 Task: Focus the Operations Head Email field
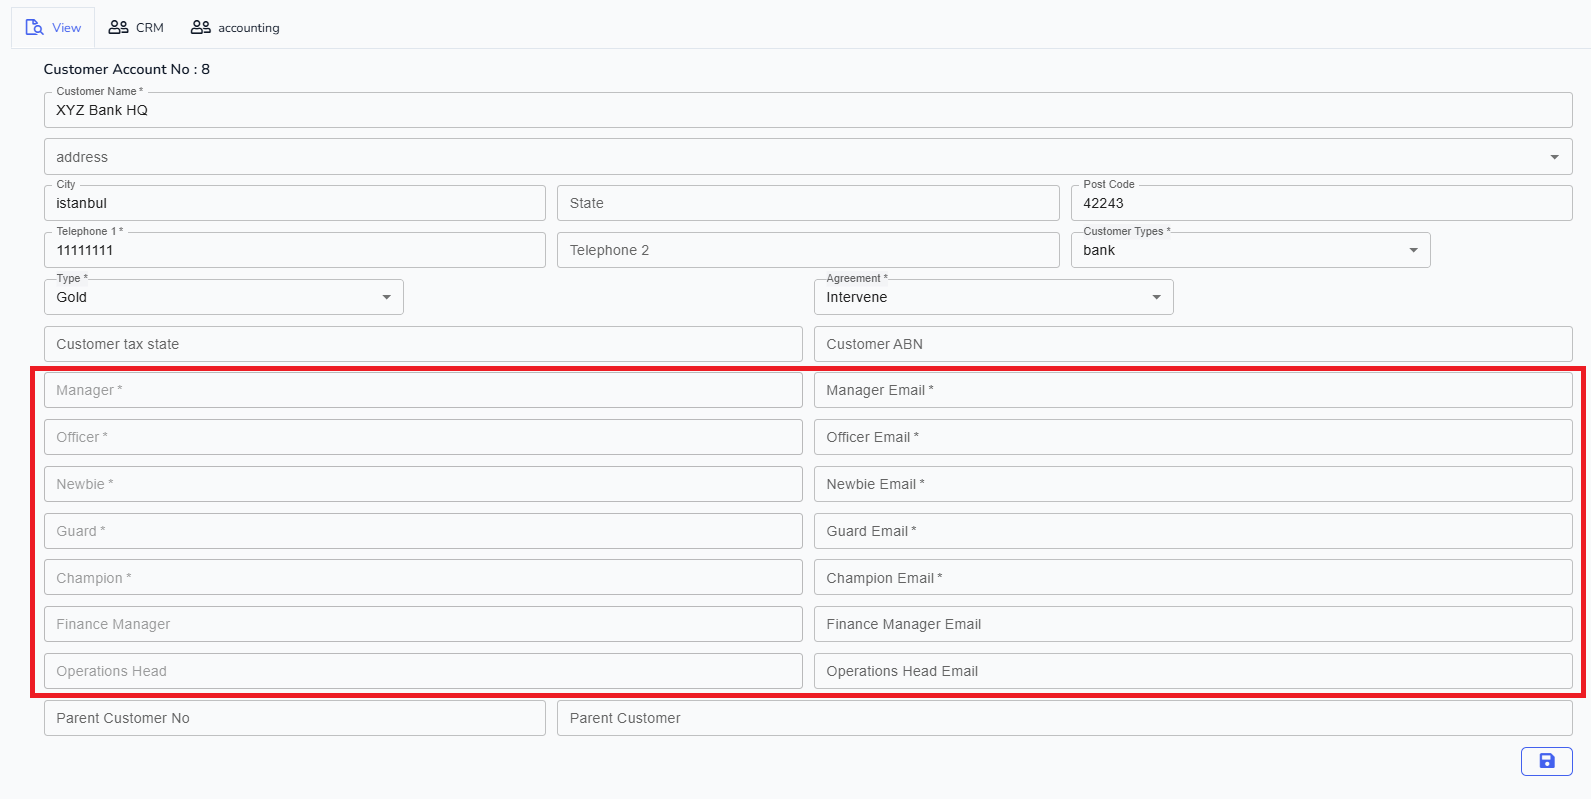(x=1192, y=671)
